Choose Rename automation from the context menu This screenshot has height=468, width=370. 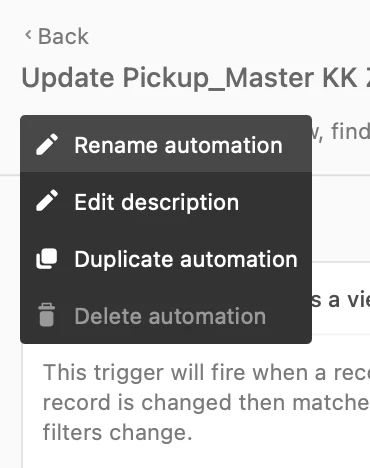tap(166, 144)
